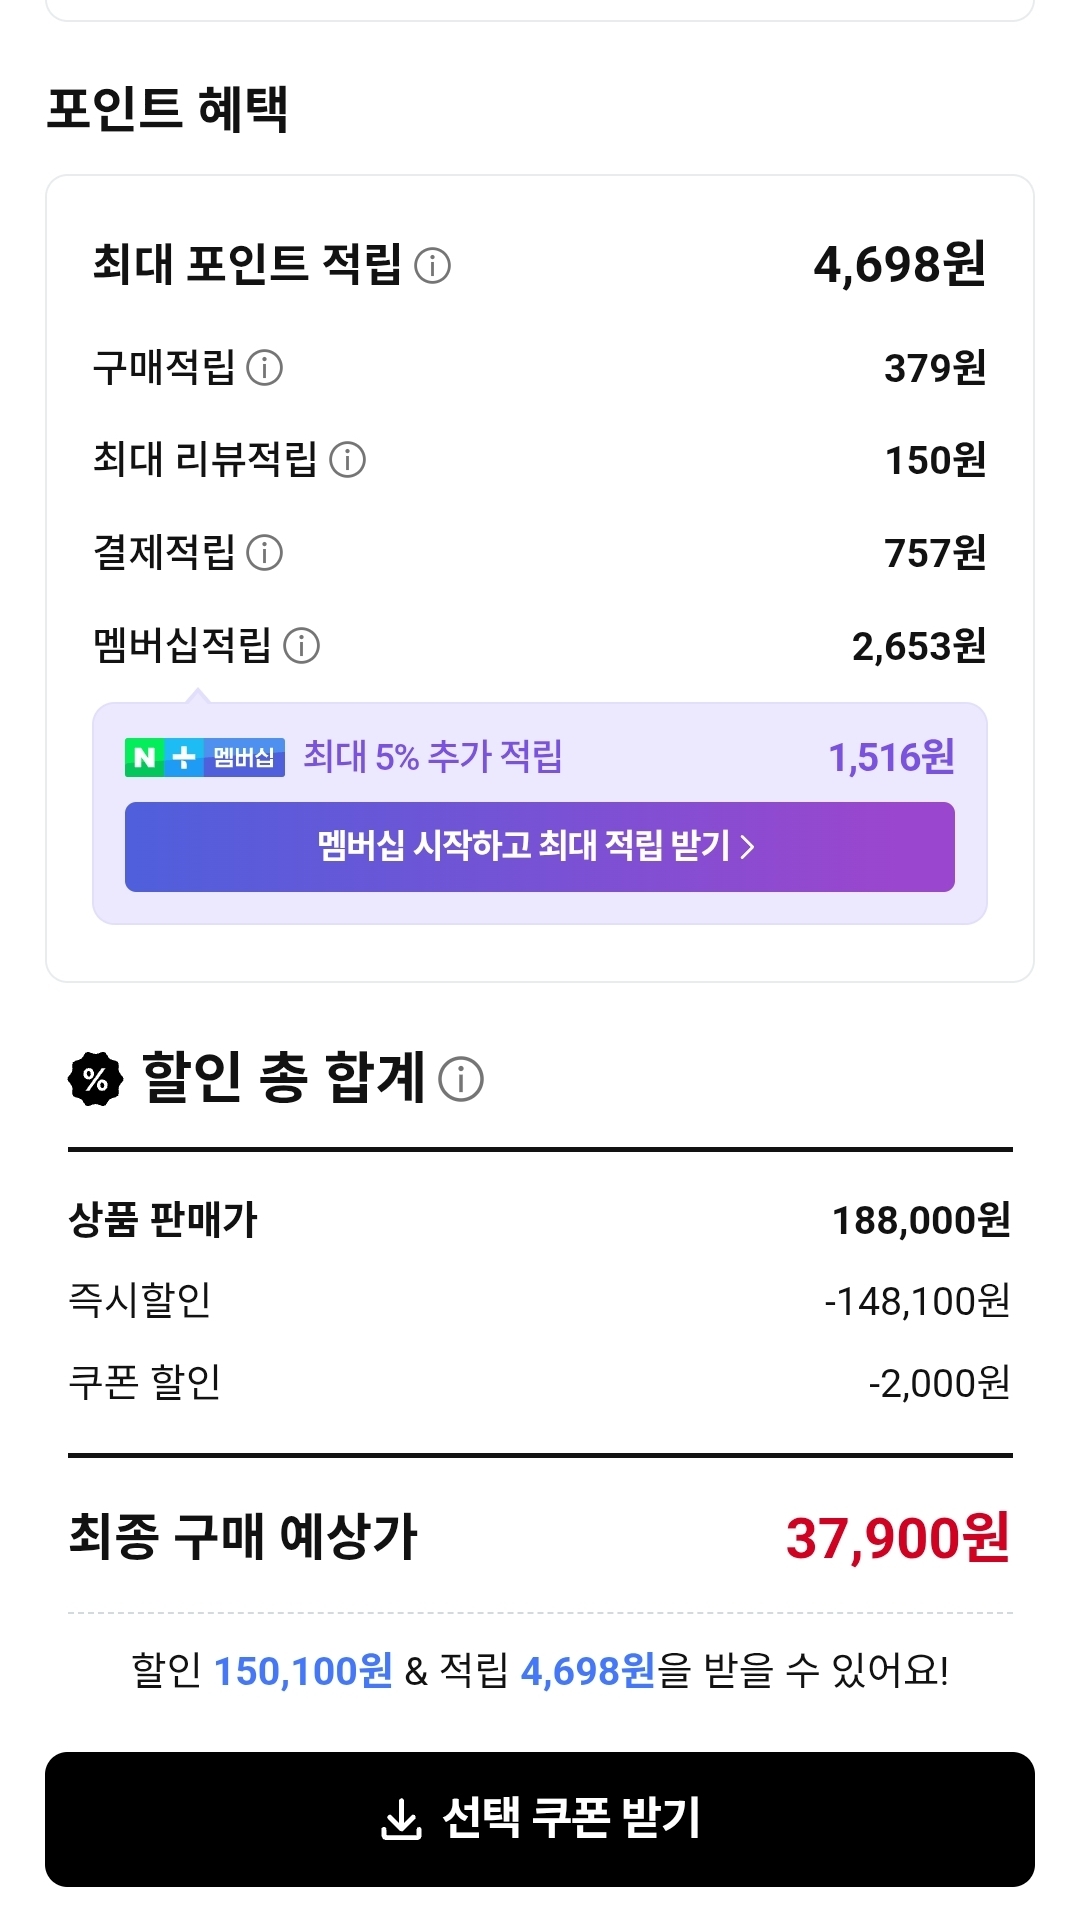The width and height of the screenshot is (1080, 1915).
Task: Open info for 최대 리뷰적립
Action: click(x=347, y=460)
